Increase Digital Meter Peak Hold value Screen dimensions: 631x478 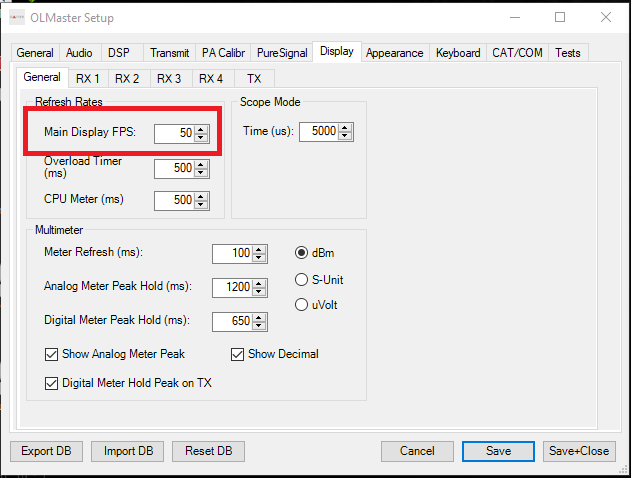click(x=259, y=317)
